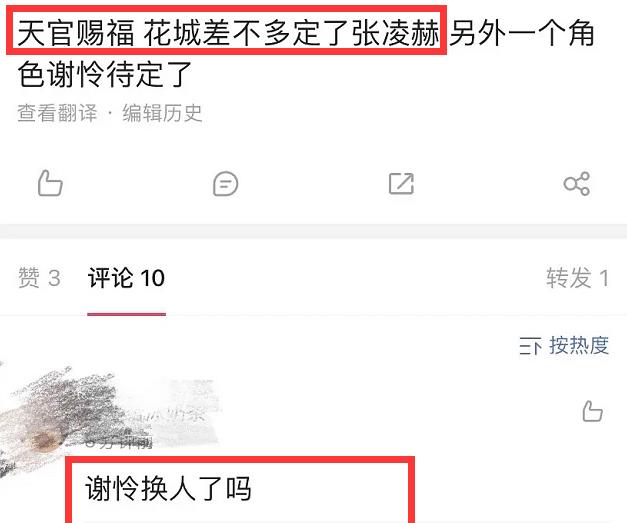The width and height of the screenshot is (627, 523).
Task: Like the post with thumbs-up icon
Action: pos(50,184)
